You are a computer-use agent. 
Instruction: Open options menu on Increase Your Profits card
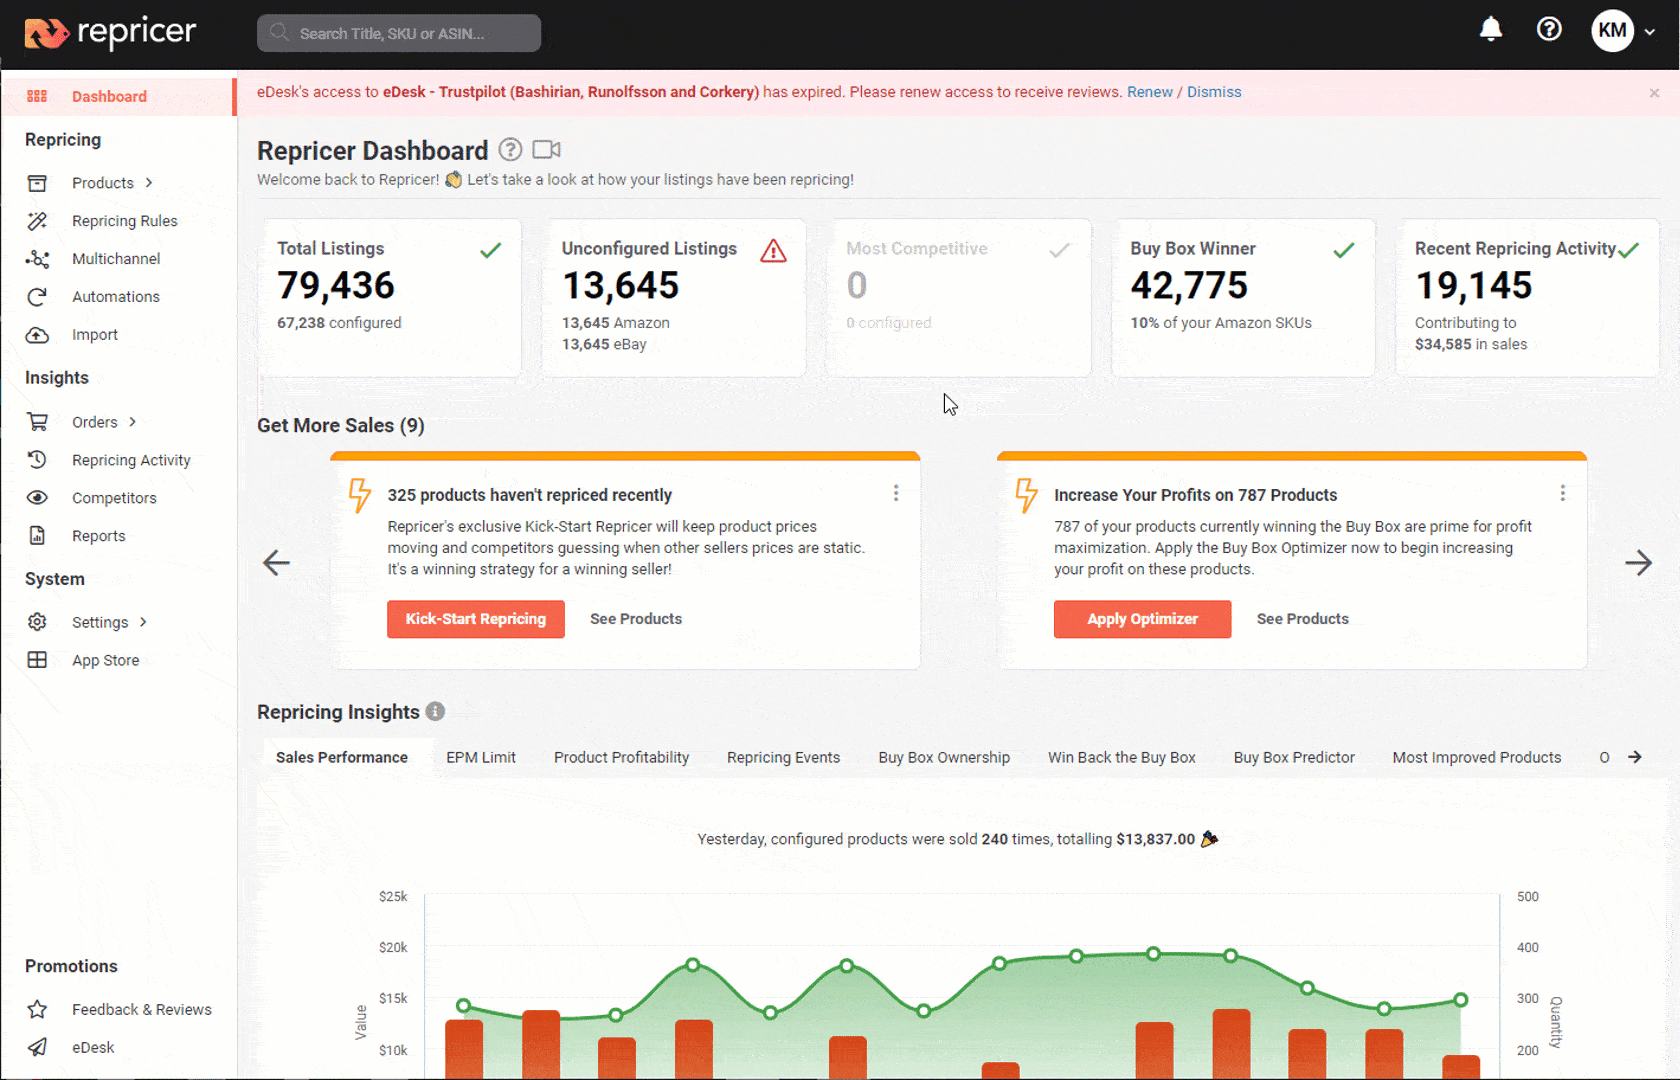pyautogui.click(x=1562, y=493)
